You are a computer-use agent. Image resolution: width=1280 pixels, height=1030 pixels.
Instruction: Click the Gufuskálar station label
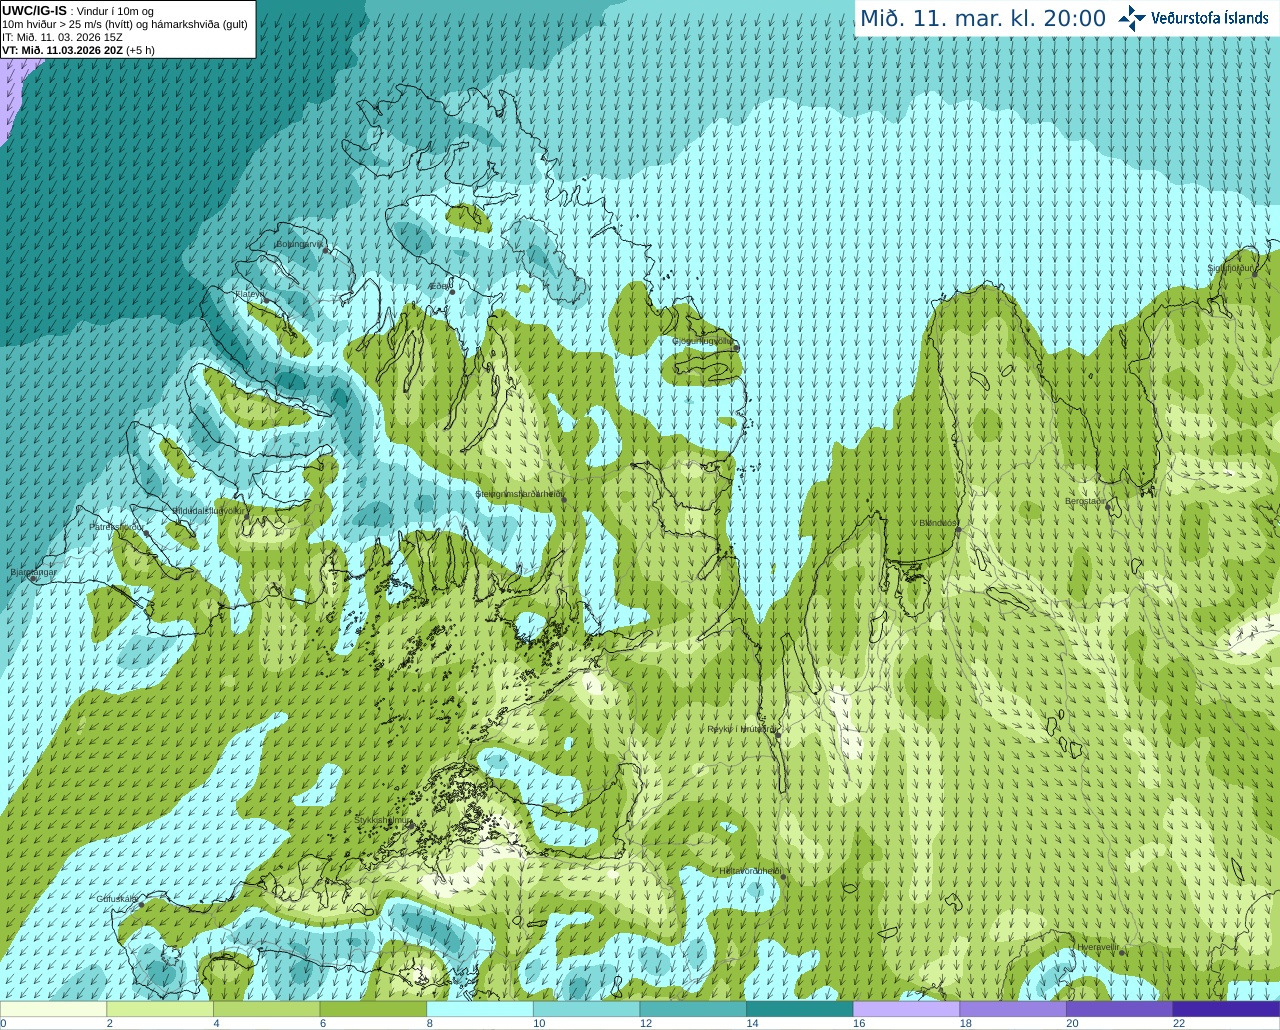tap(117, 899)
